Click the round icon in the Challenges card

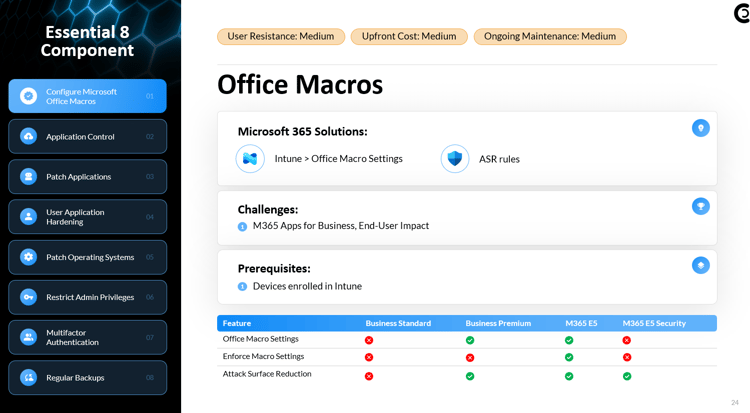click(700, 206)
